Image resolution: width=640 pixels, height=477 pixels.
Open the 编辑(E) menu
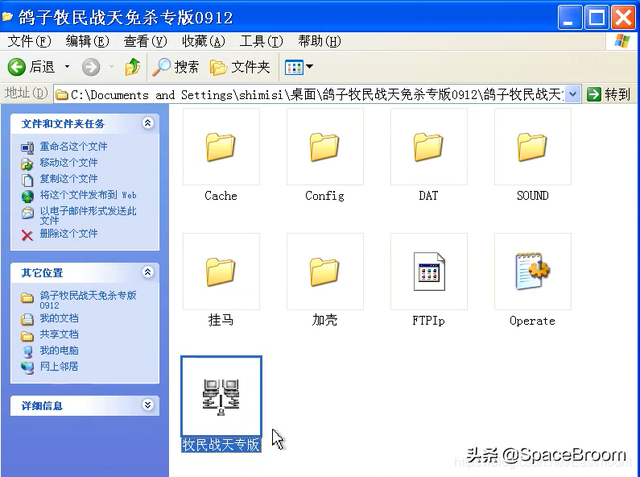87,41
